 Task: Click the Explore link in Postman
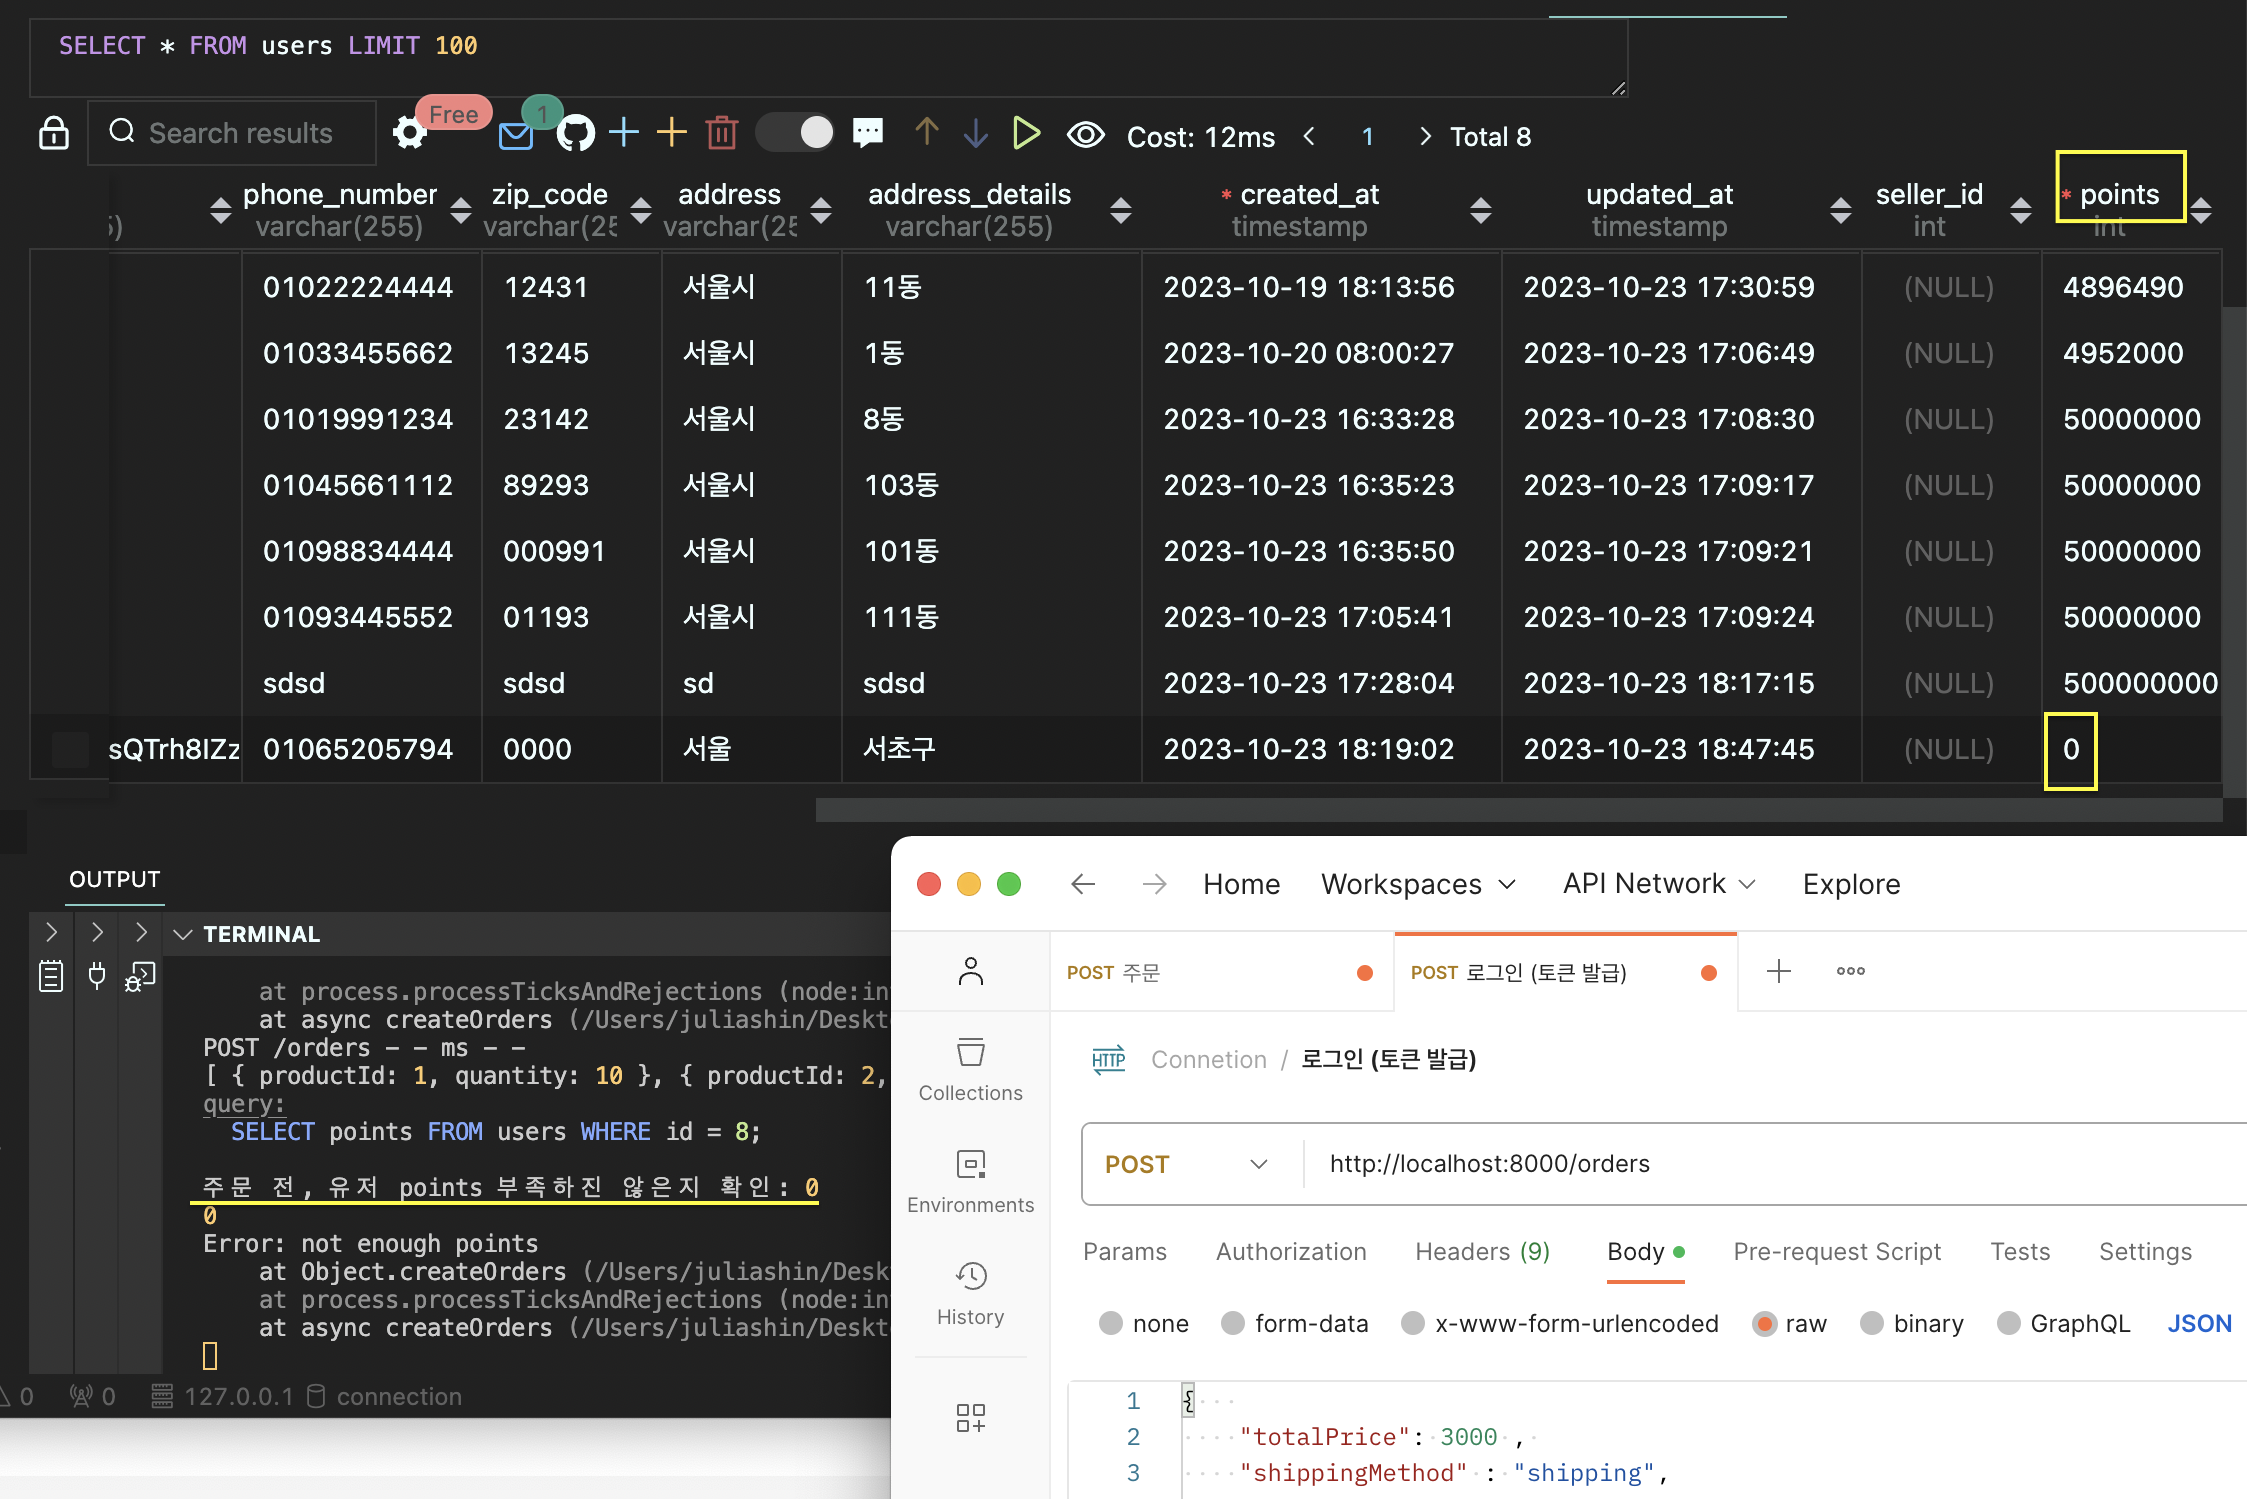click(1851, 884)
